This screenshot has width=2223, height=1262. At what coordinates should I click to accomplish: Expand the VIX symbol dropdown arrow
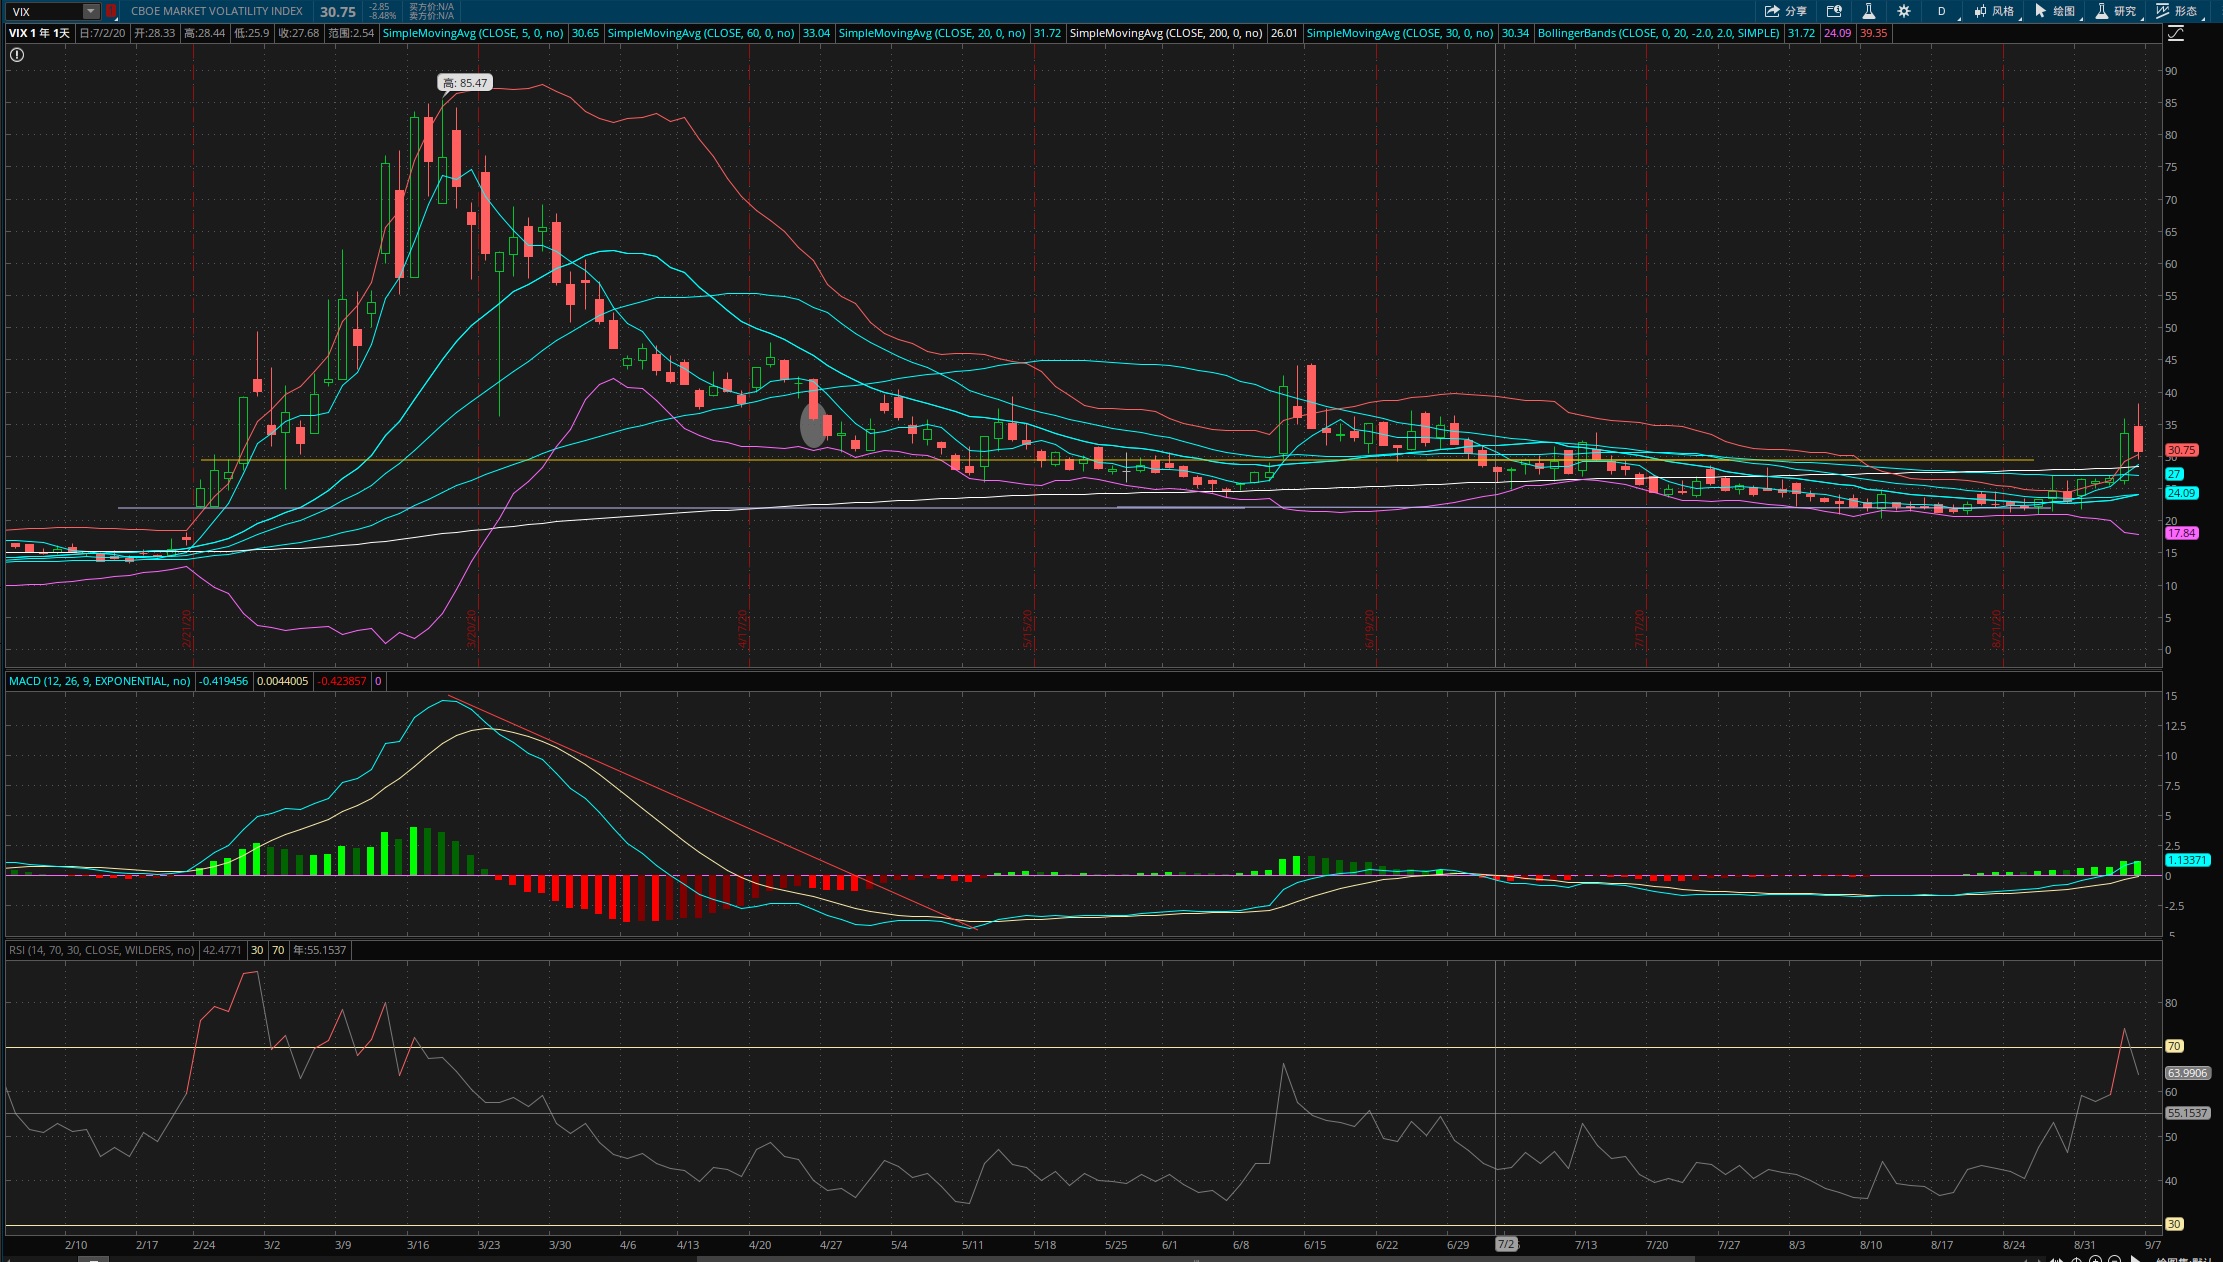[x=91, y=11]
